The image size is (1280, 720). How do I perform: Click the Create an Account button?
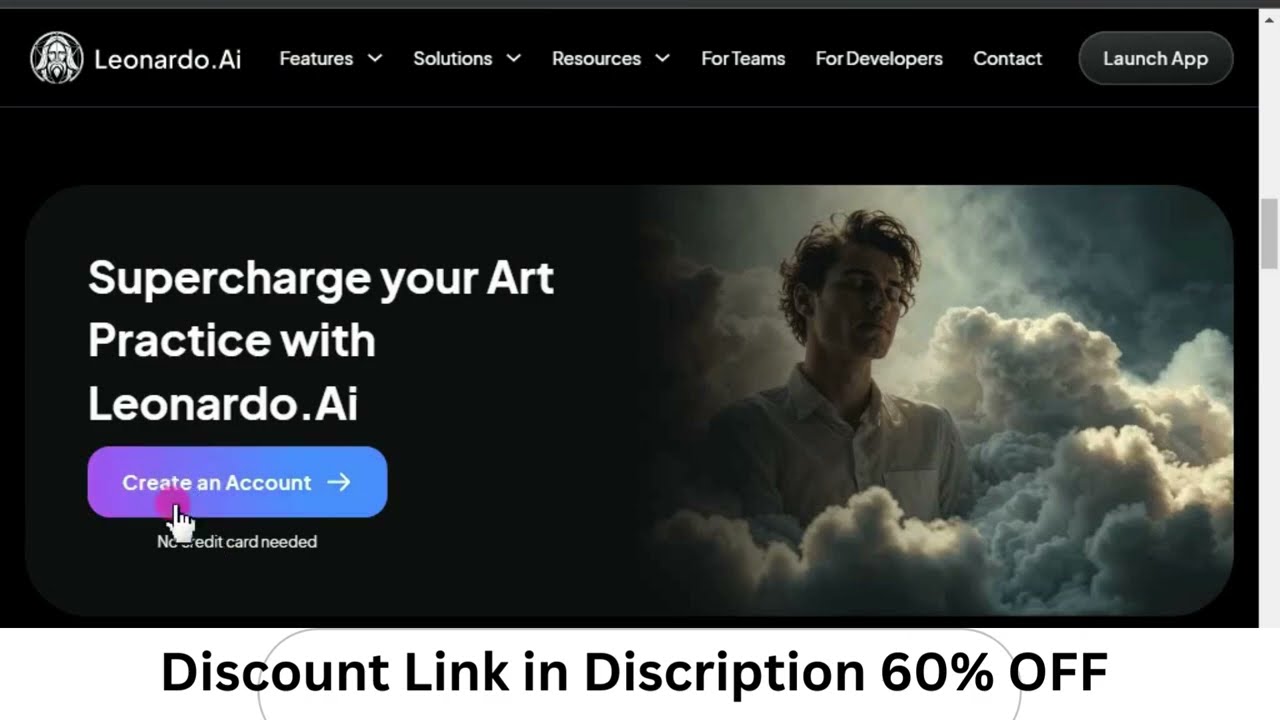coord(237,482)
